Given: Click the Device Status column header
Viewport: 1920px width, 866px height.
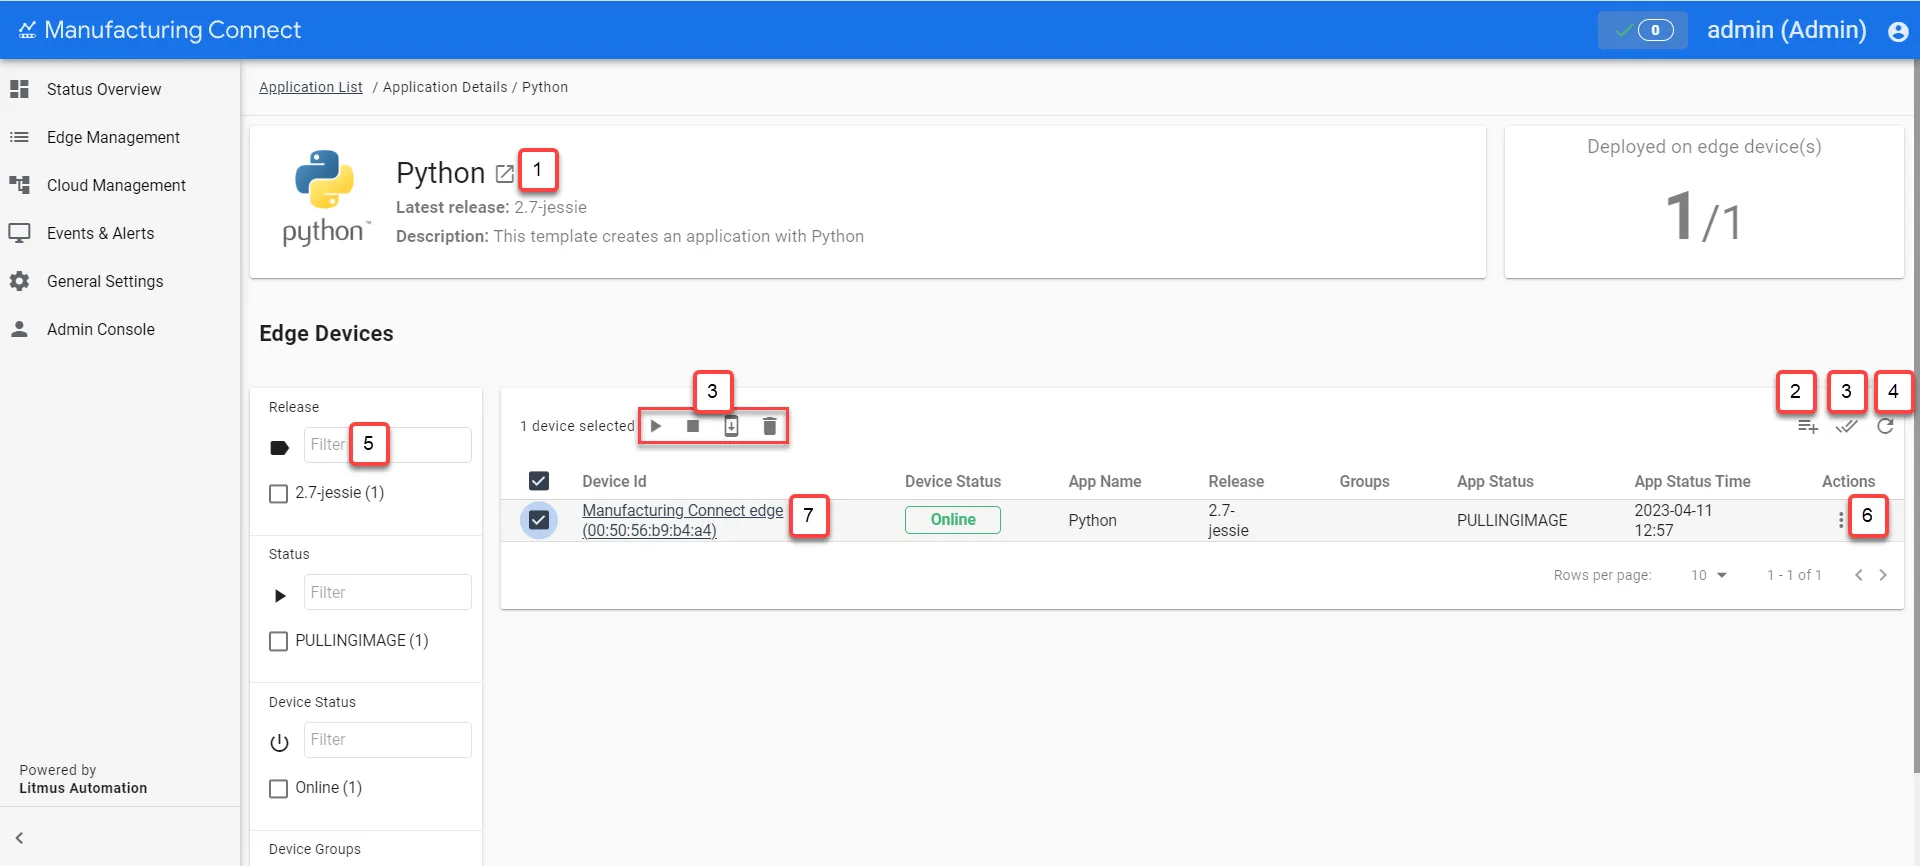Looking at the screenshot, I should pyautogui.click(x=953, y=481).
